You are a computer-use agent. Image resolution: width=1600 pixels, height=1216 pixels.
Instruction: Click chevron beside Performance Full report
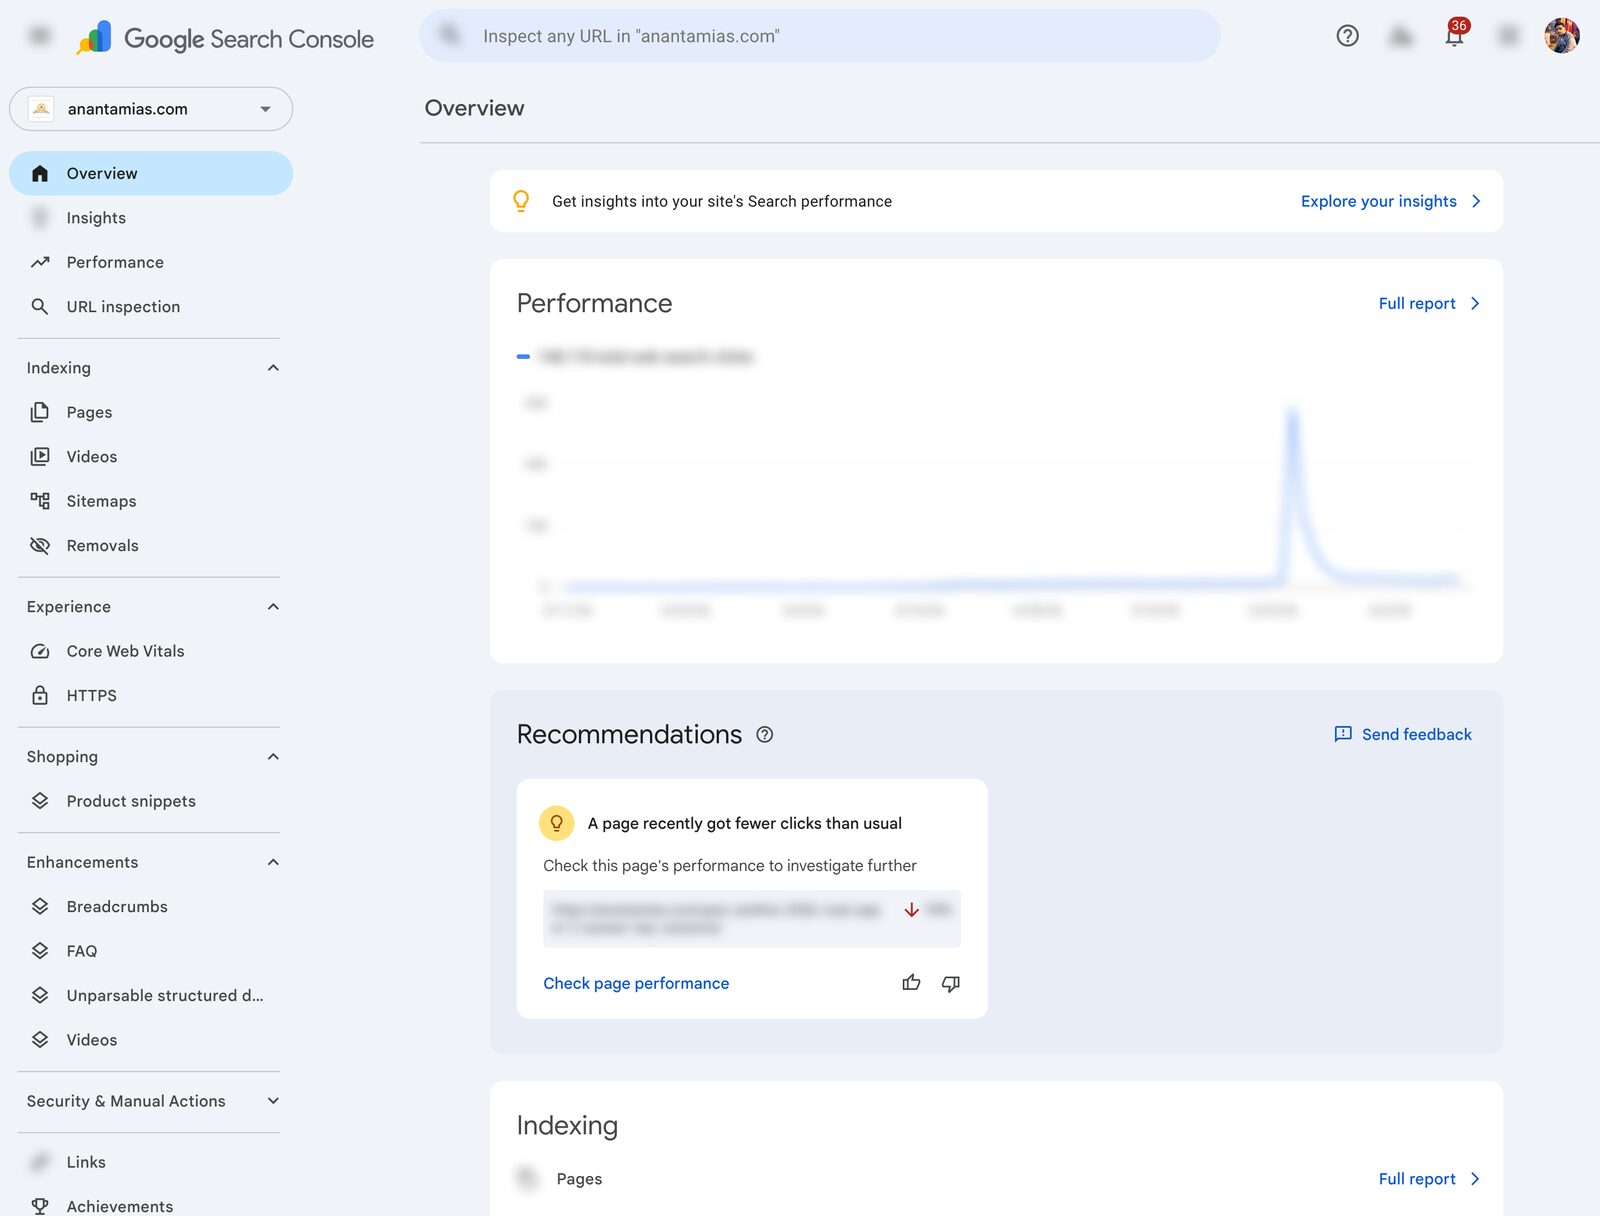click(1475, 303)
